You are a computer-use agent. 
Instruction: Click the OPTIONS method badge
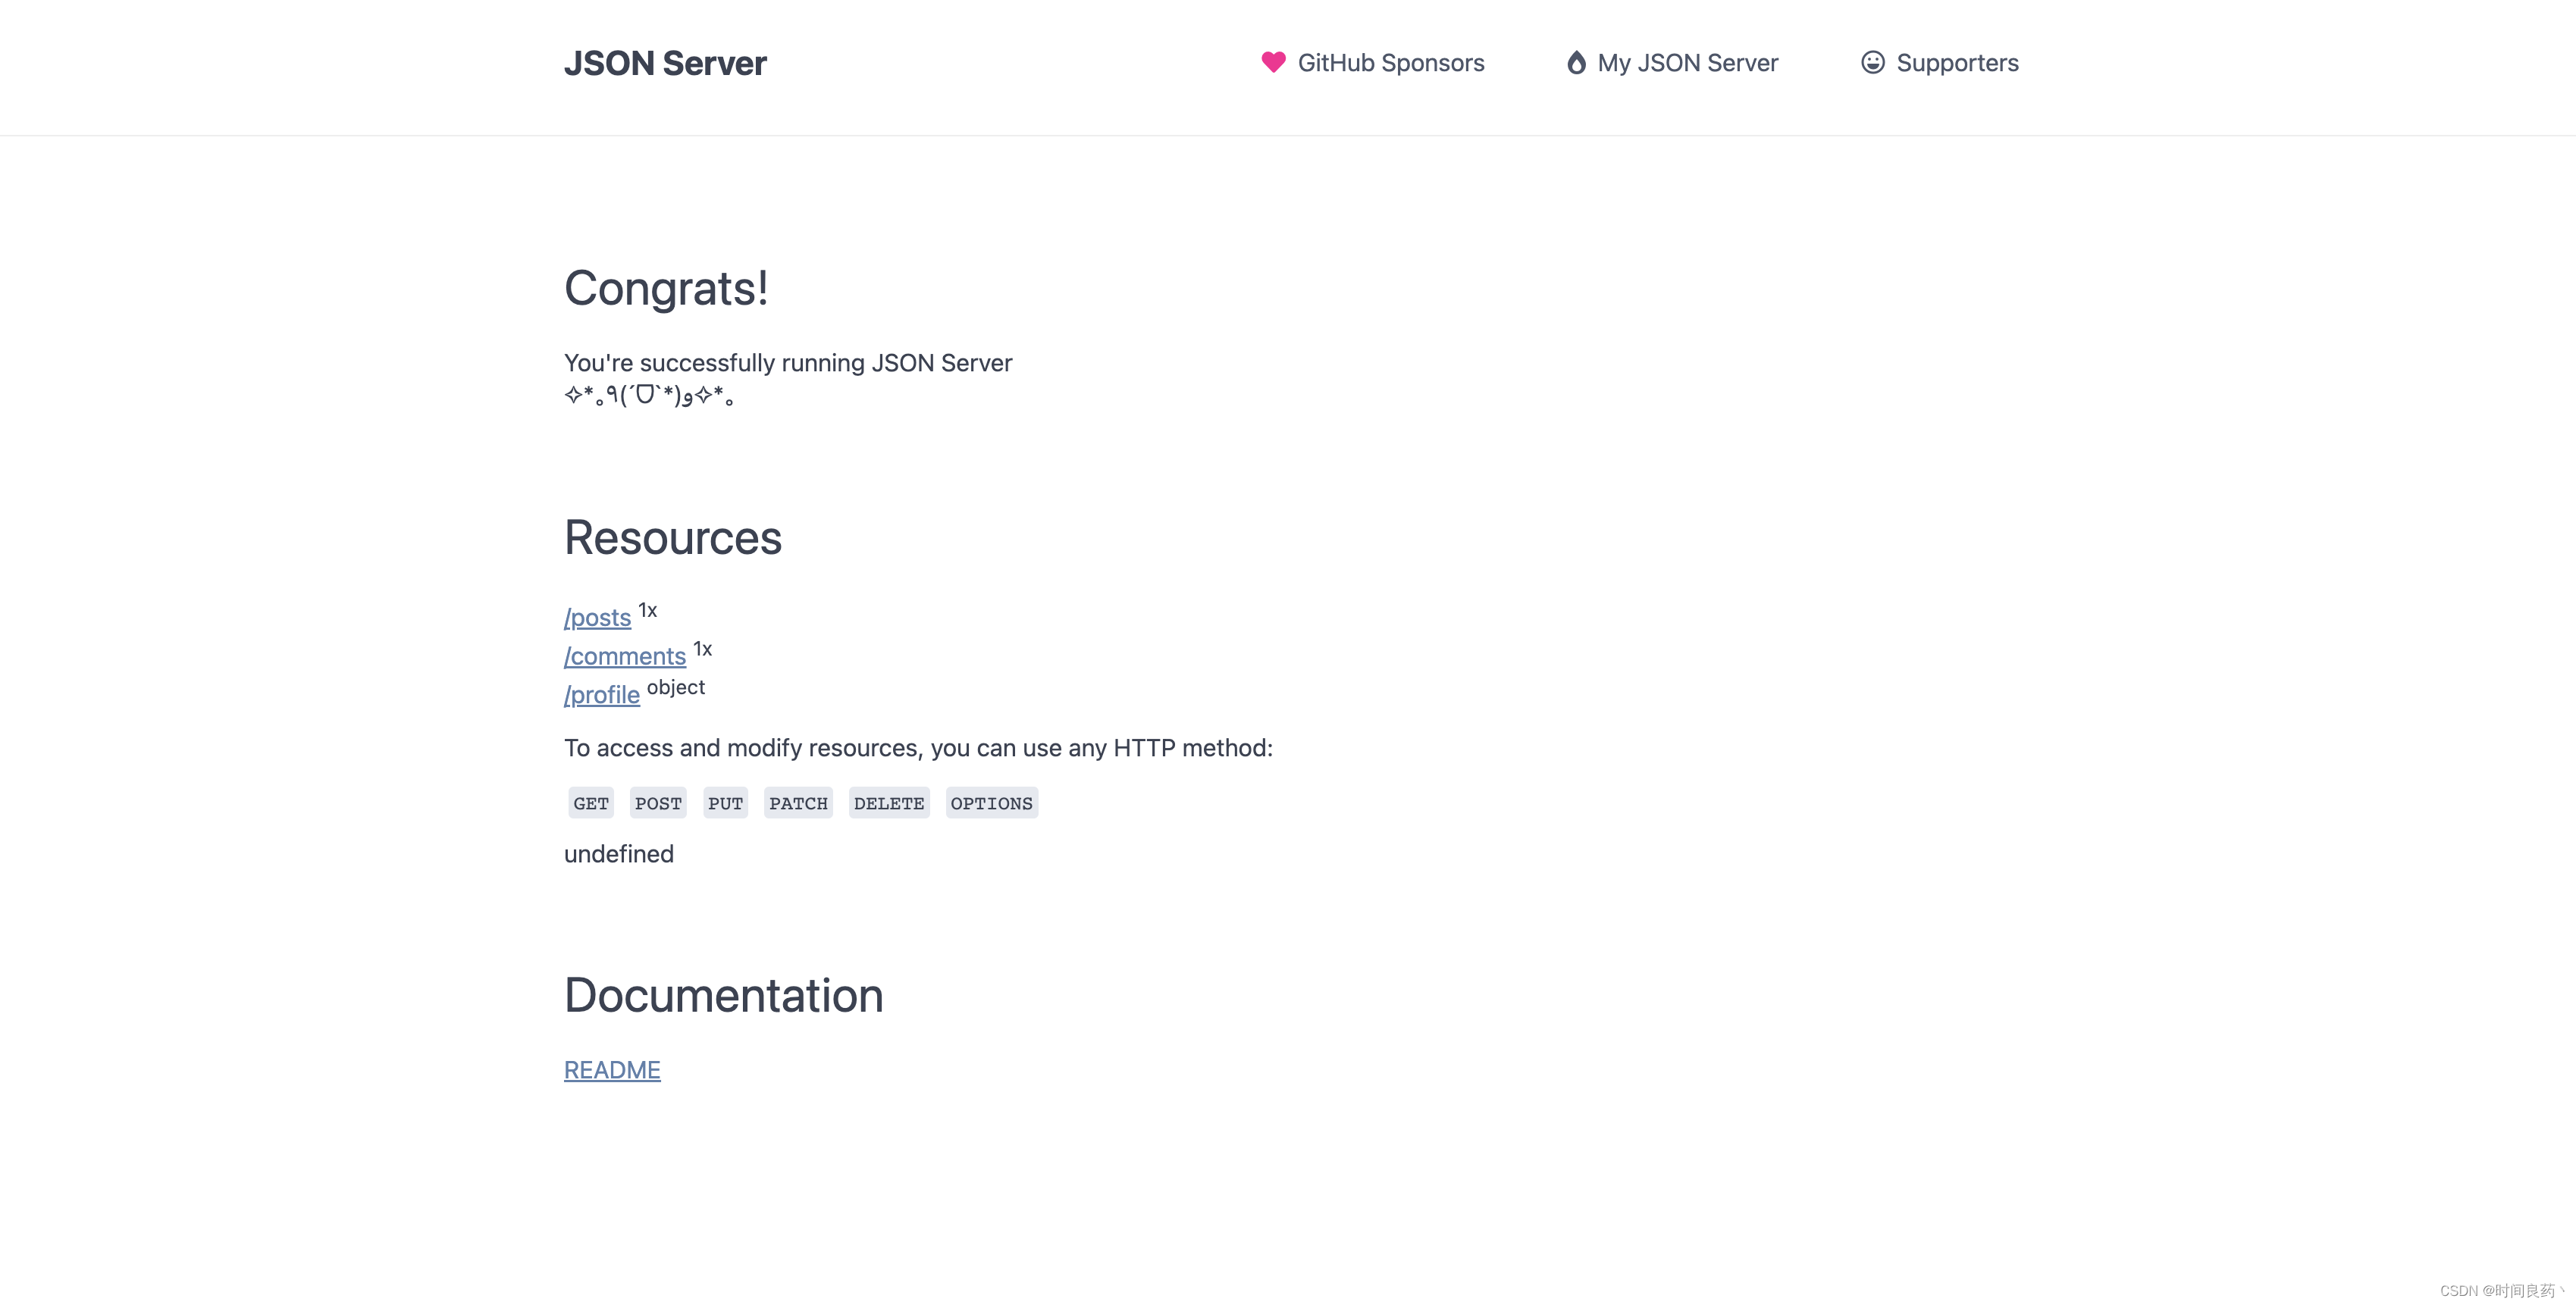coord(991,803)
